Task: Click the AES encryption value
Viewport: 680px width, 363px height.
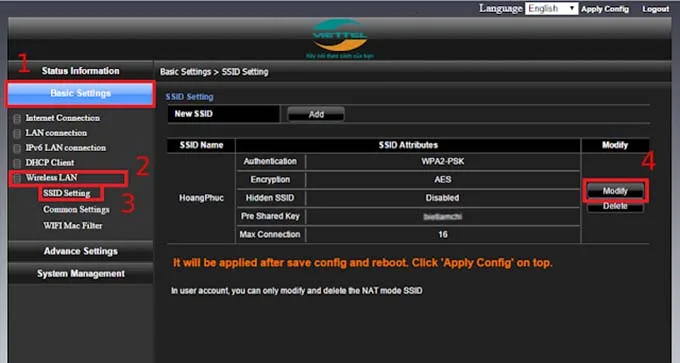Action: (443, 180)
